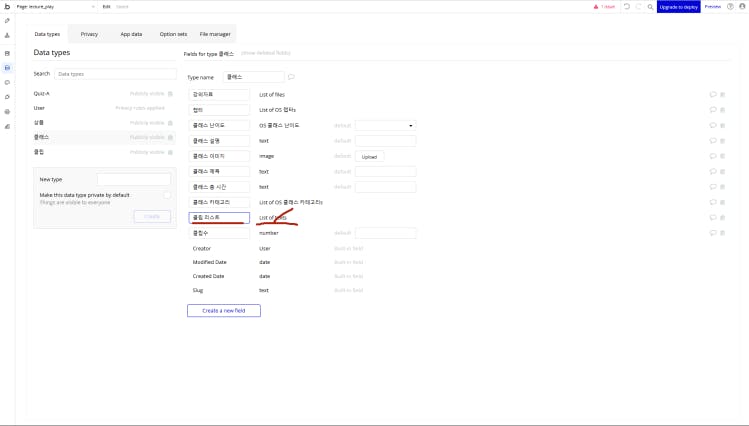Click the Preview link
Image resolution: width=749 pixels, height=426 pixels.
pos(713,7)
